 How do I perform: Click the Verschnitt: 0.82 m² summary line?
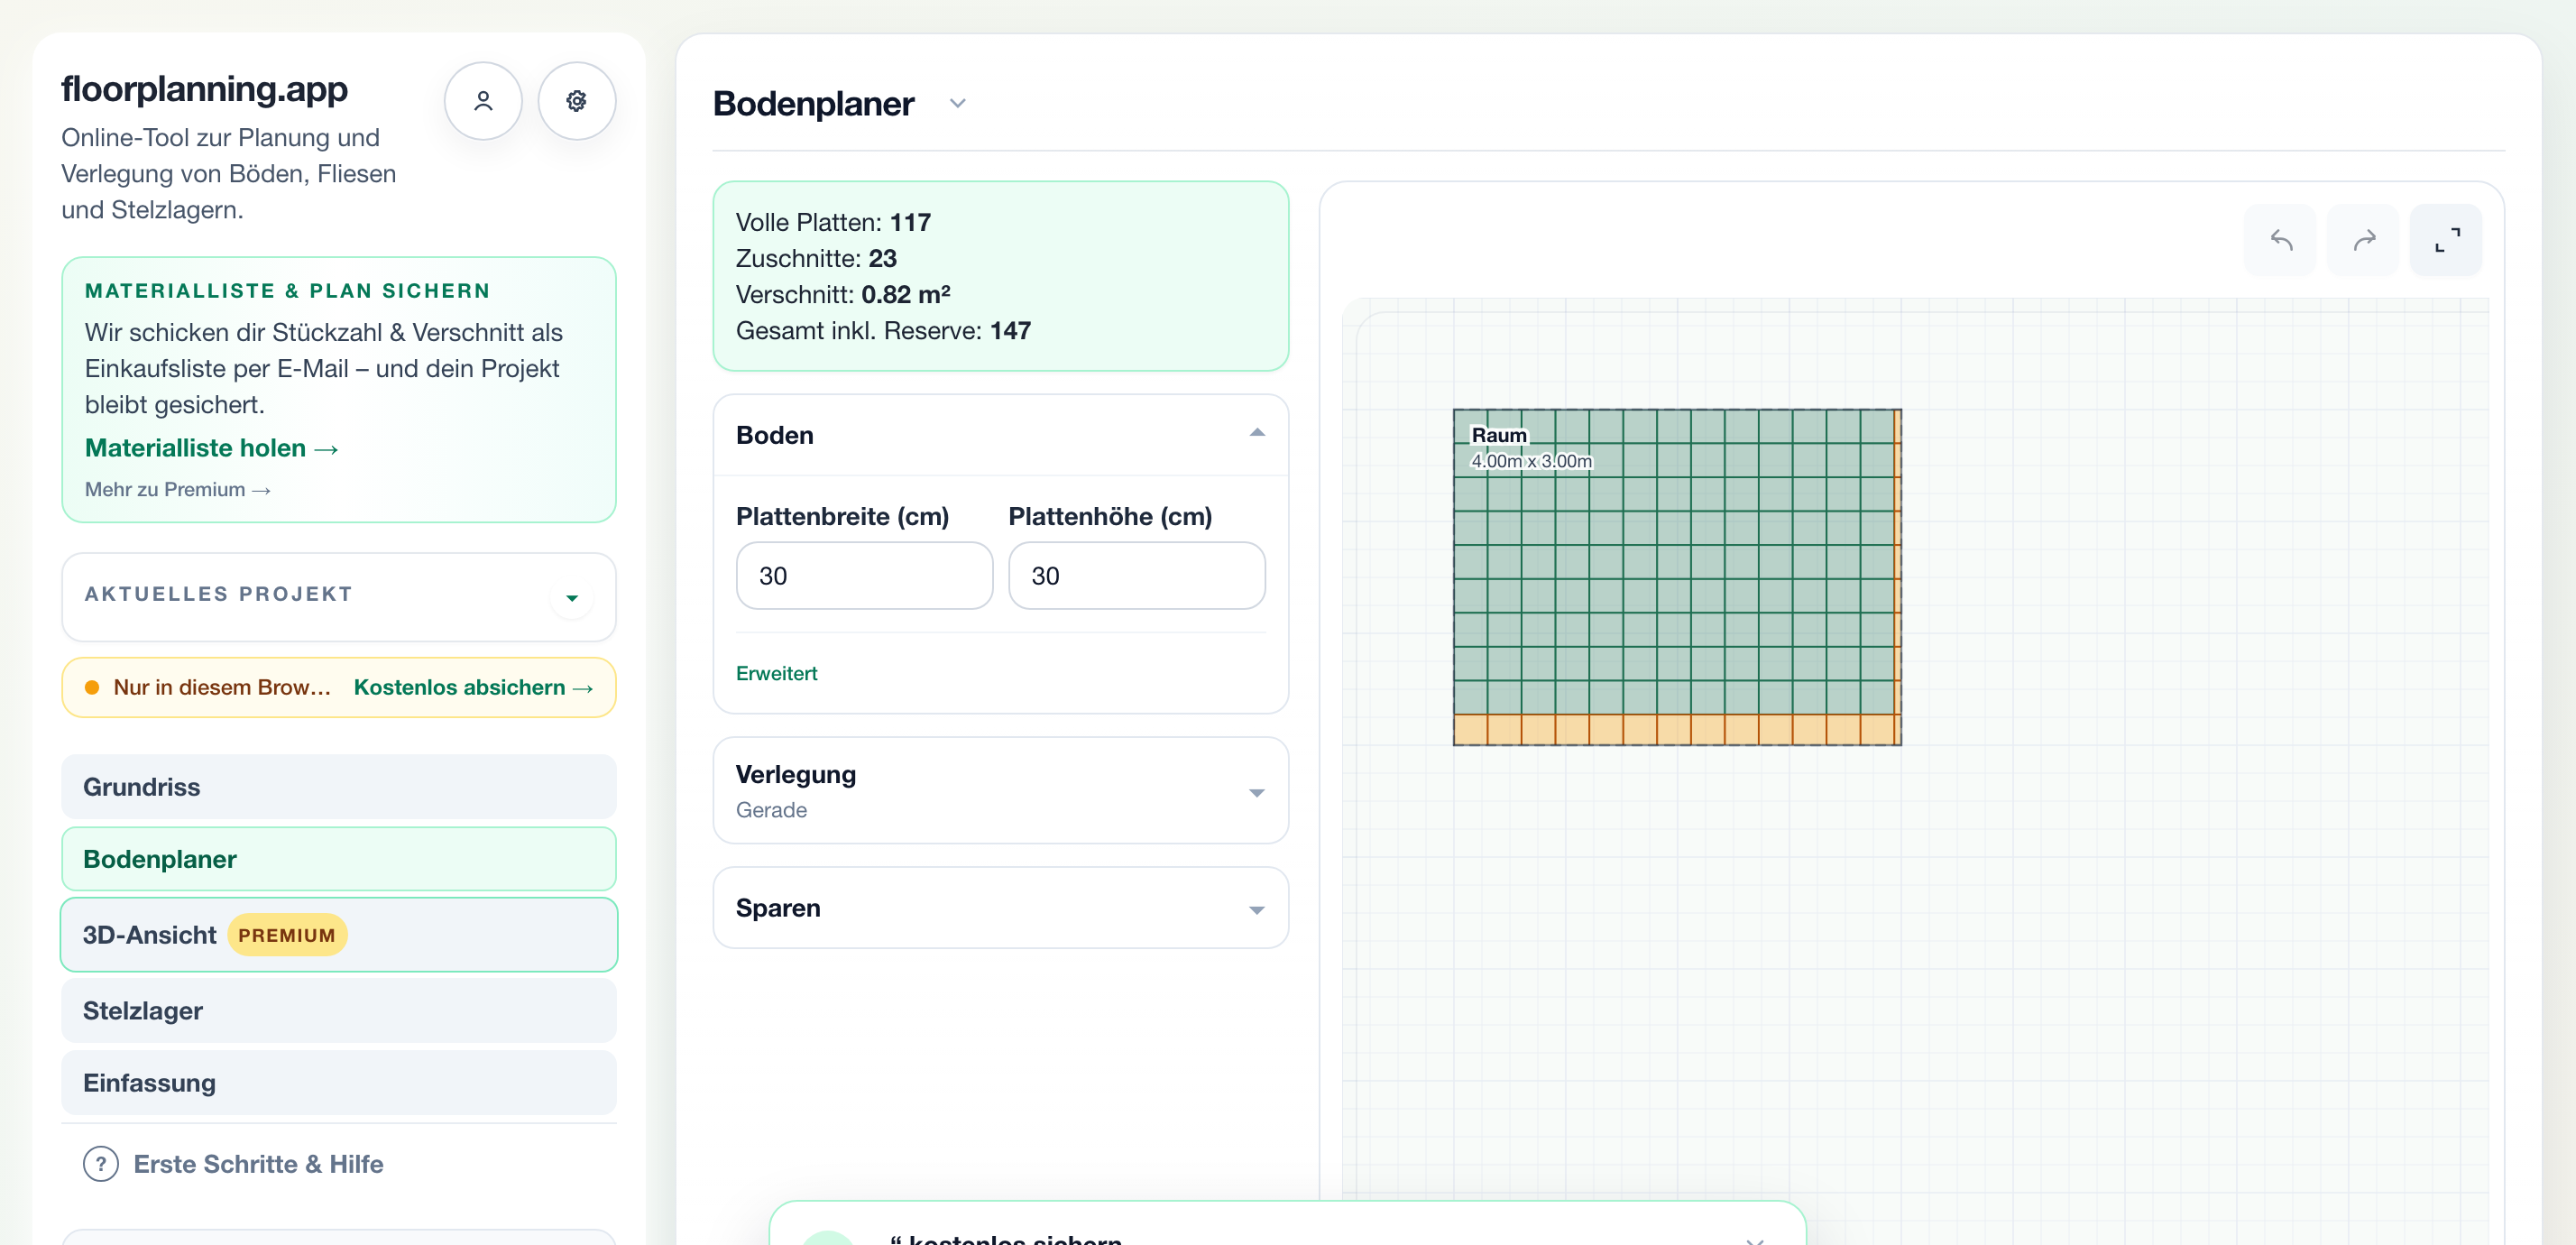[843, 294]
